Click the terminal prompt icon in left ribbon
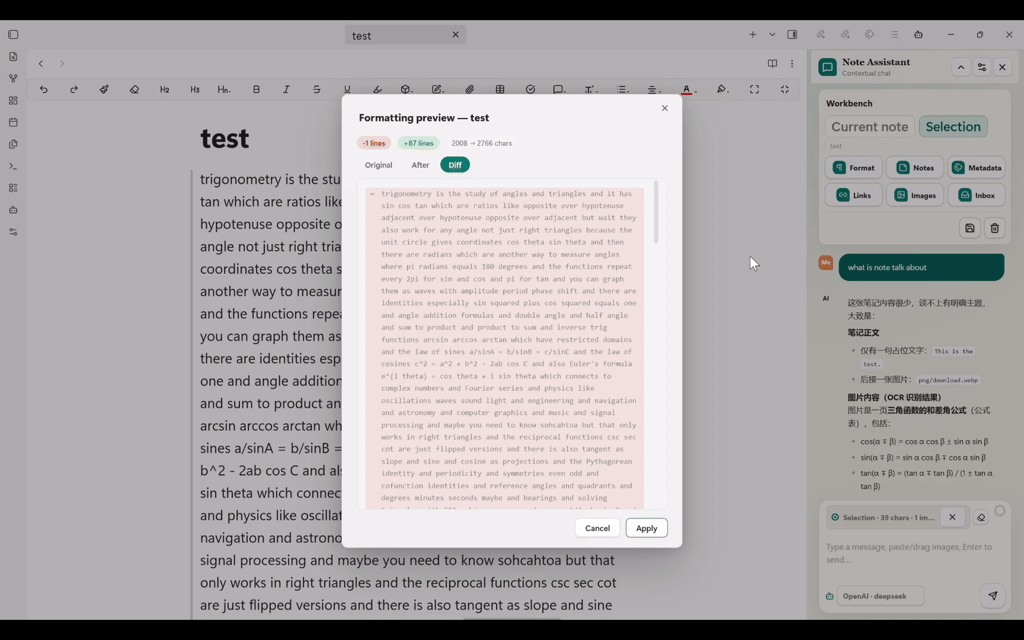This screenshot has height=640, width=1024. point(13,167)
